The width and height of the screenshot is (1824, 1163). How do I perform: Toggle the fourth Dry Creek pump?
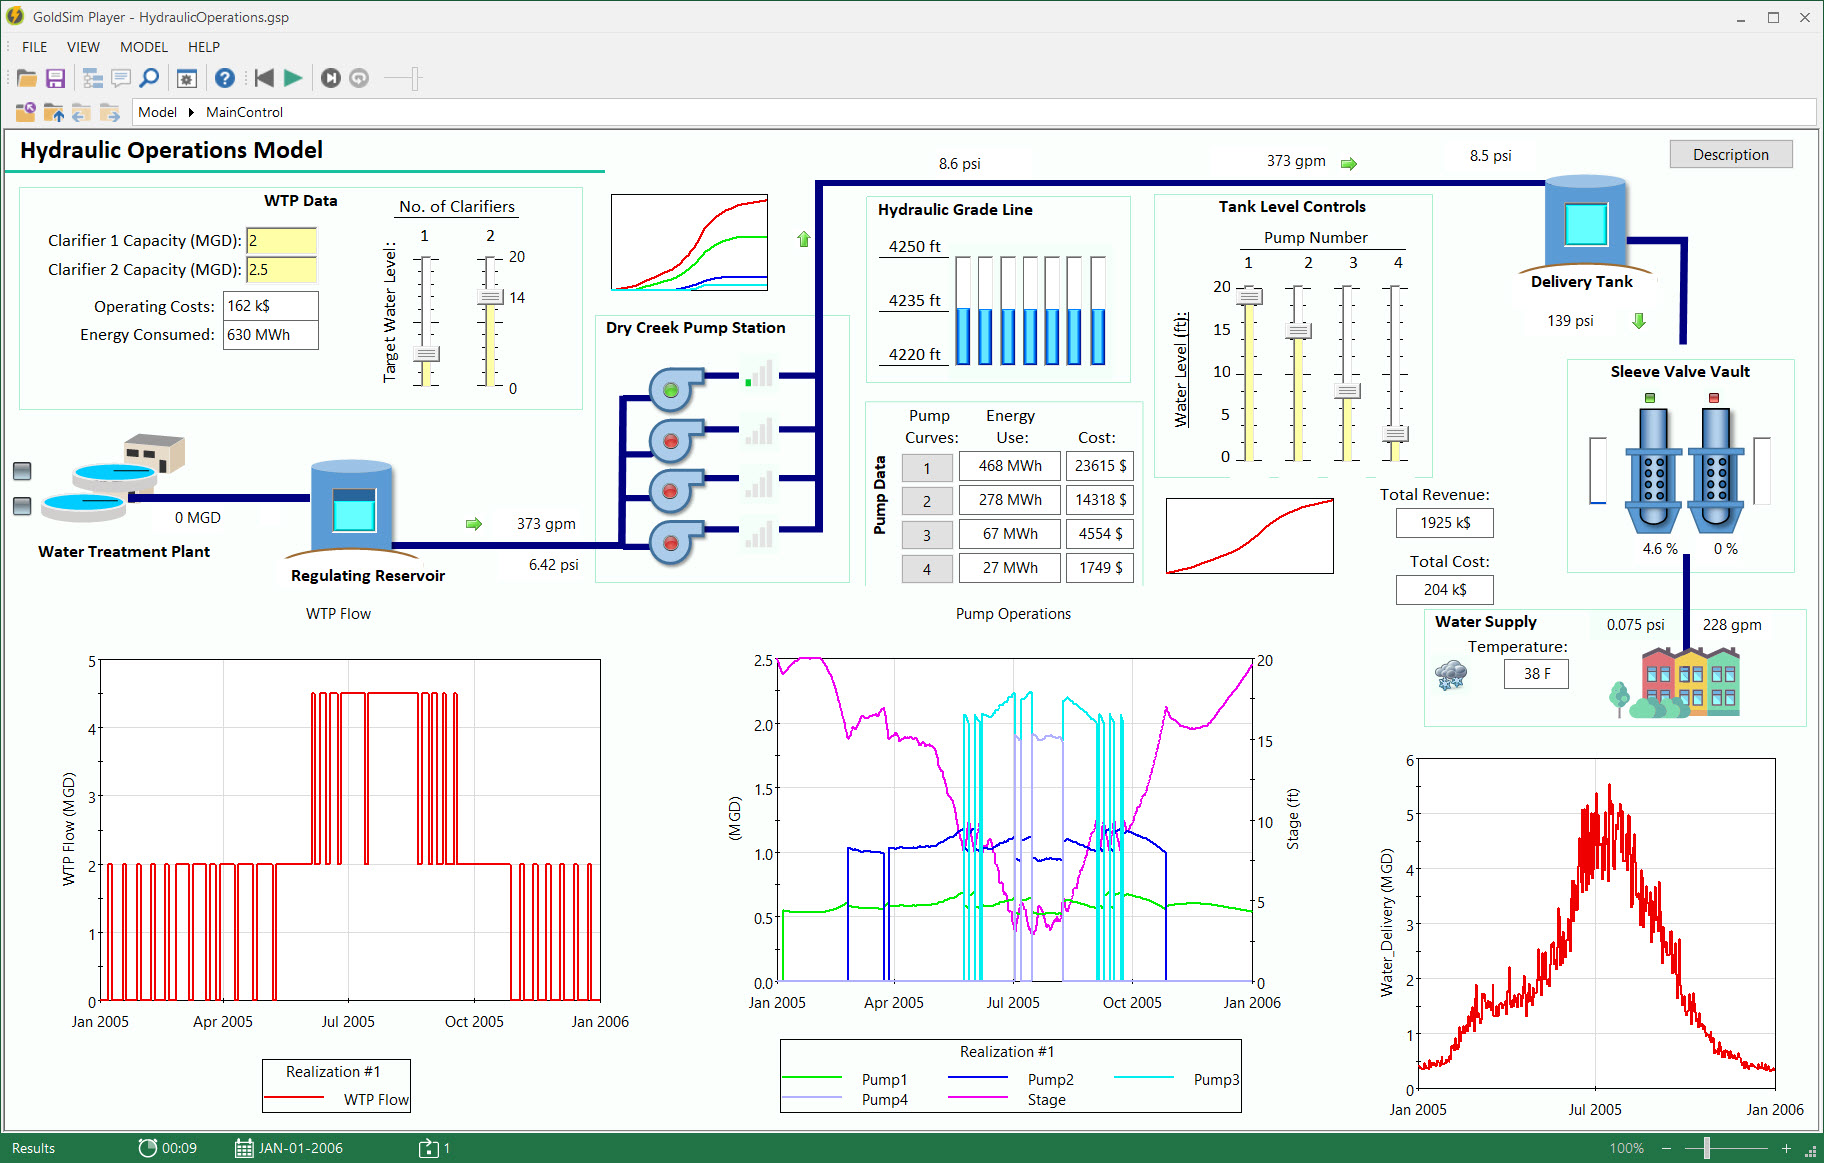pyautogui.click(x=672, y=543)
